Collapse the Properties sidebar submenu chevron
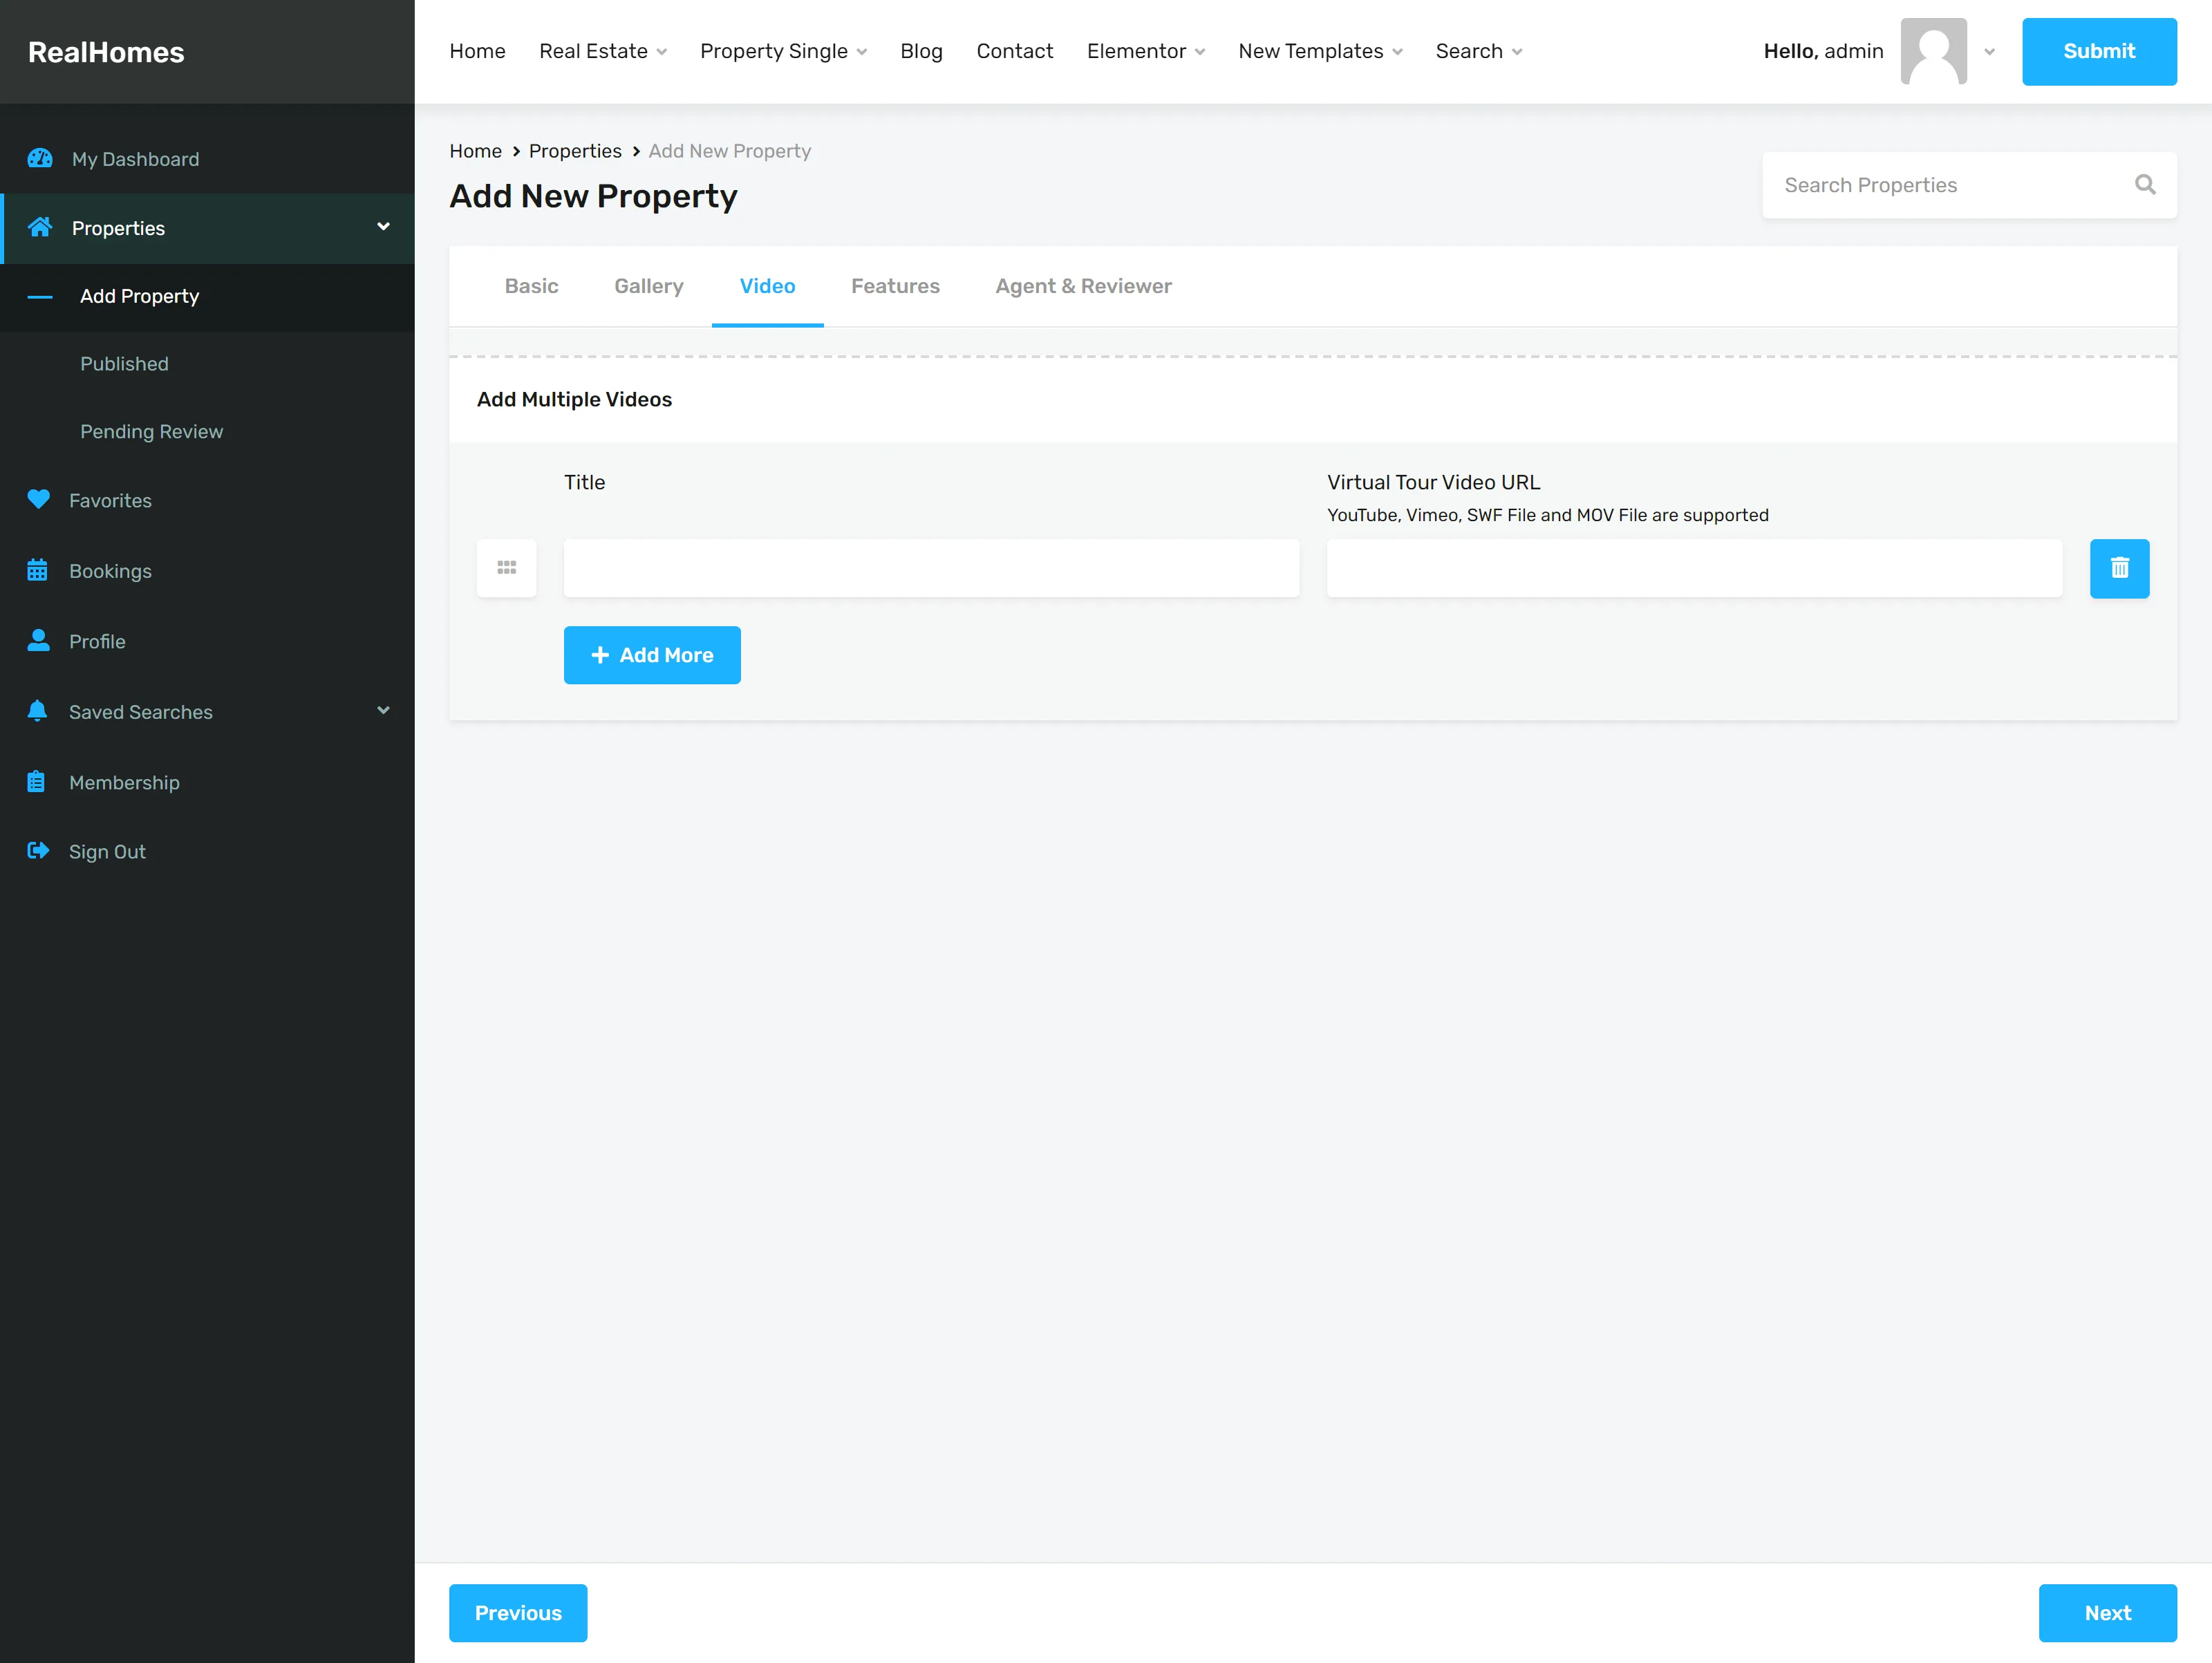This screenshot has height=1663, width=2212. point(383,227)
